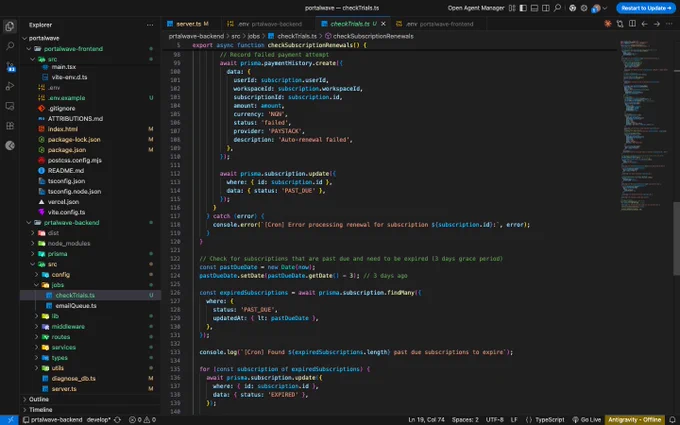Click Go Live in status bar

pyautogui.click(x=586, y=420)
